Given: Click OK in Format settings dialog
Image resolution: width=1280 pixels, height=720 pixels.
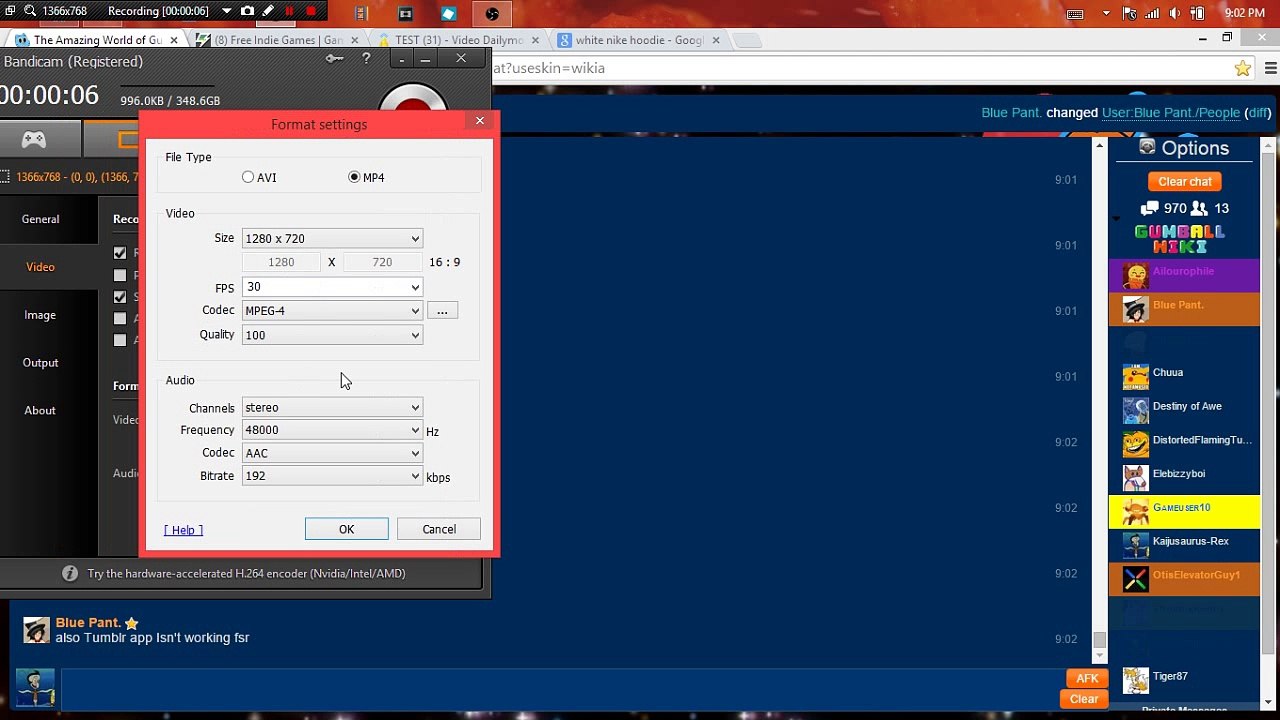Looking at the screenshot, I should pyautogui.click(x=346, y=529).
